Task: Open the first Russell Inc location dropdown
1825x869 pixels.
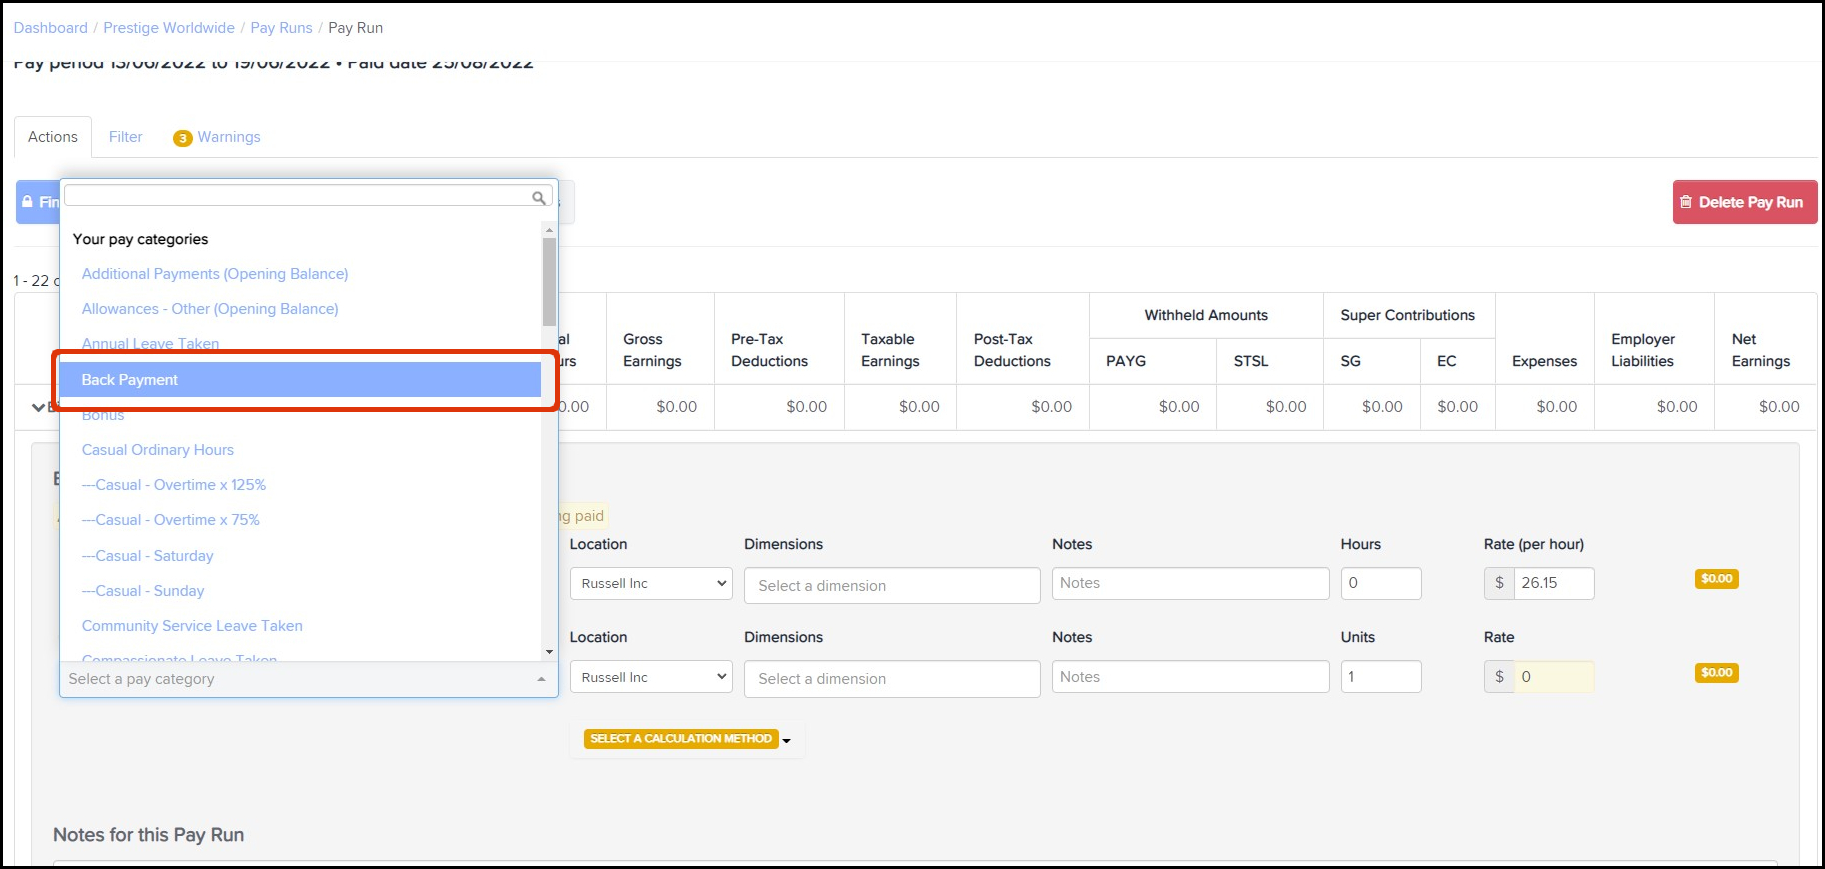Action: [x=650, y=583]
